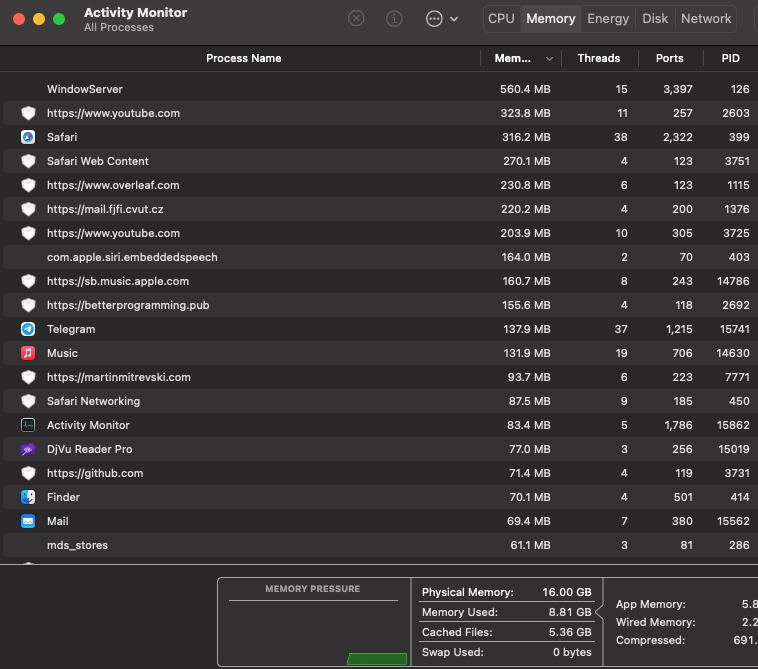Click Cached Files 5.36 GB value
This screenshot has width=758, height=669.
[569, 632]
